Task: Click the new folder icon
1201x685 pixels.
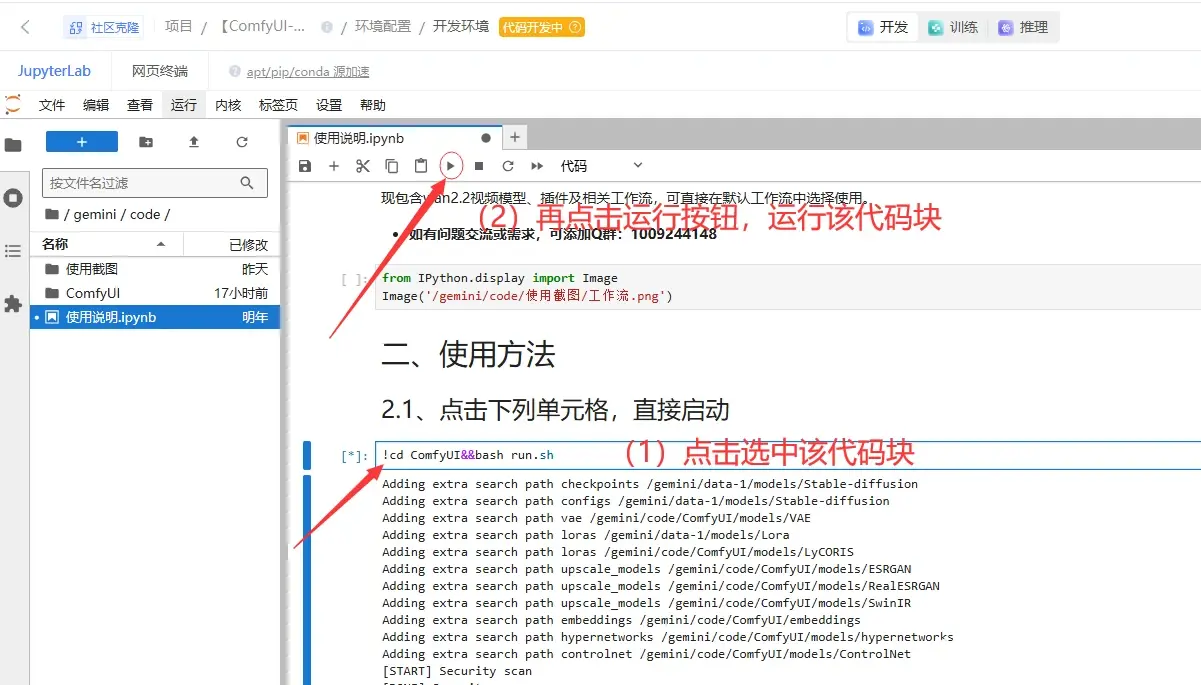Action: coord(146,142)
